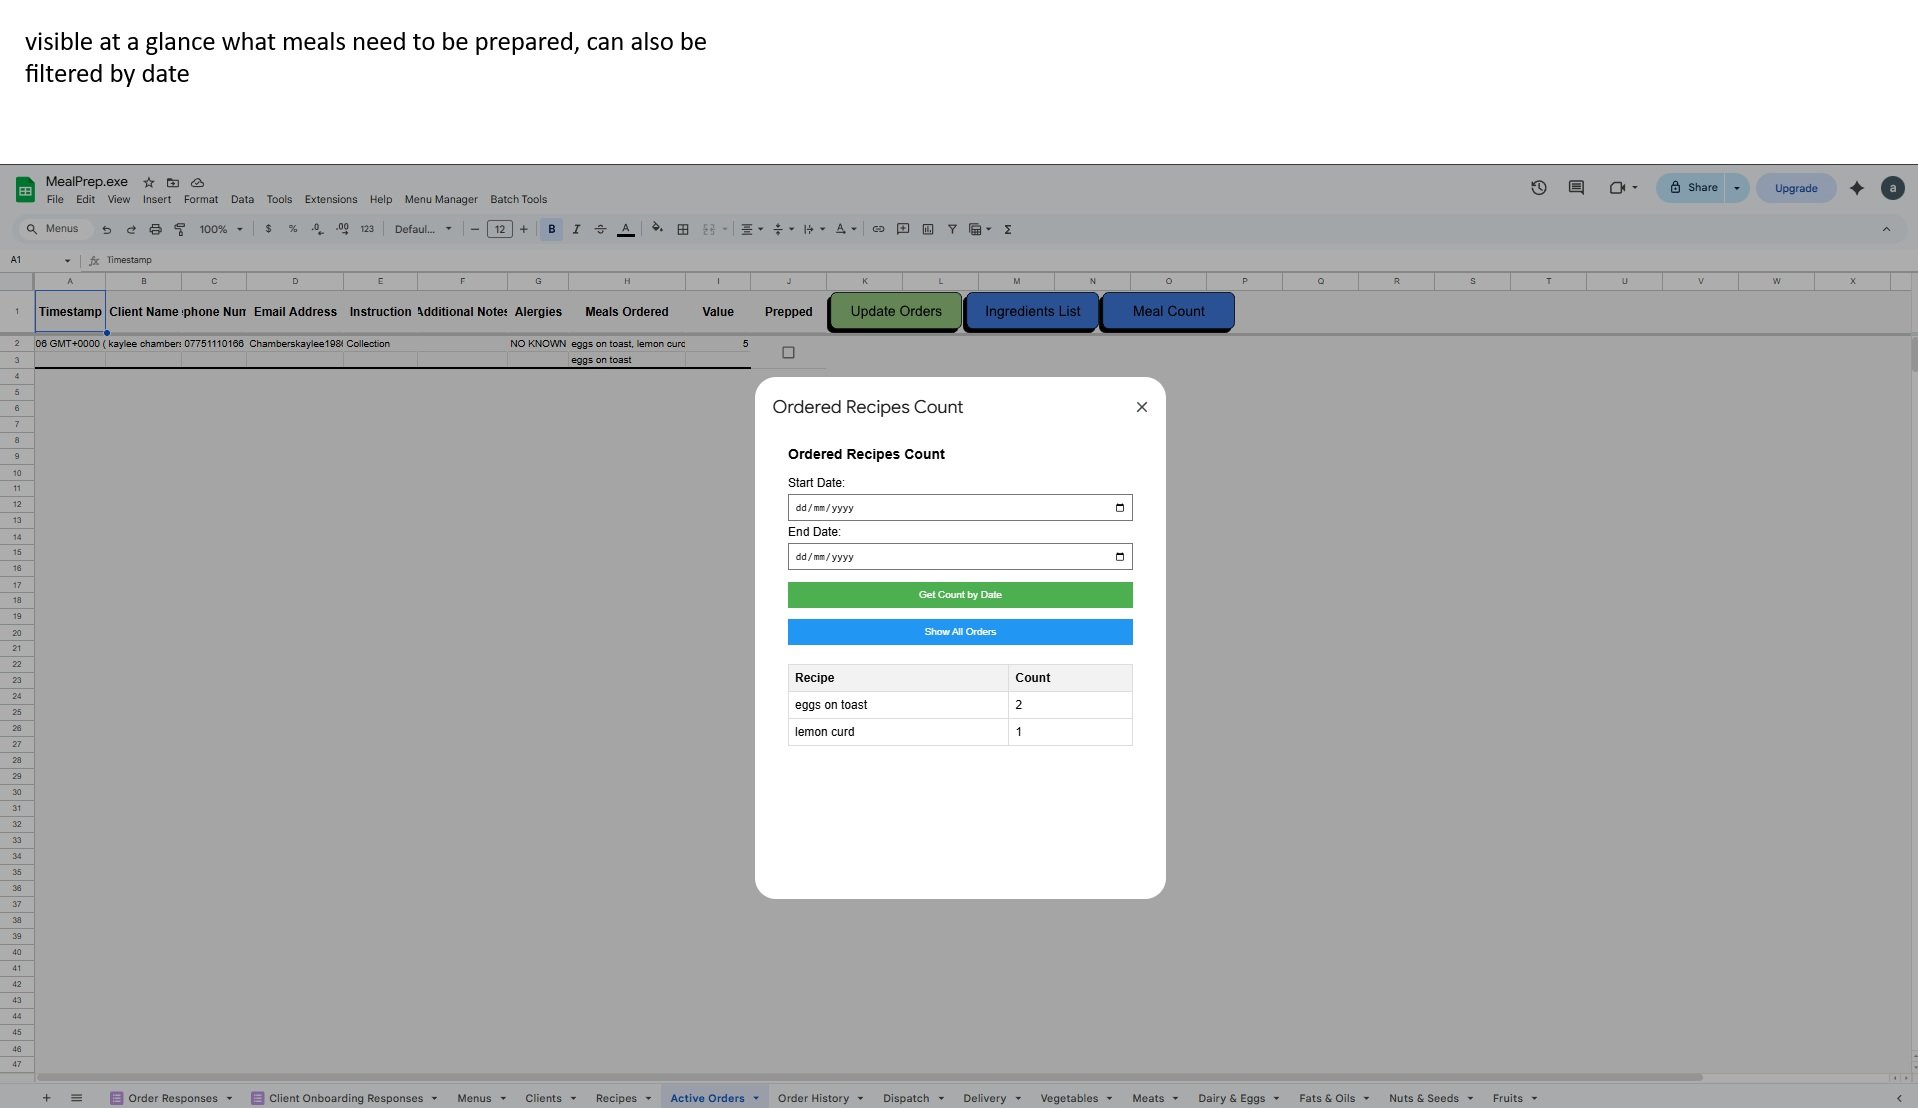Open the font family dropdown
The width and height of the screenshot is (1918, 1108).
pos(423,229)
